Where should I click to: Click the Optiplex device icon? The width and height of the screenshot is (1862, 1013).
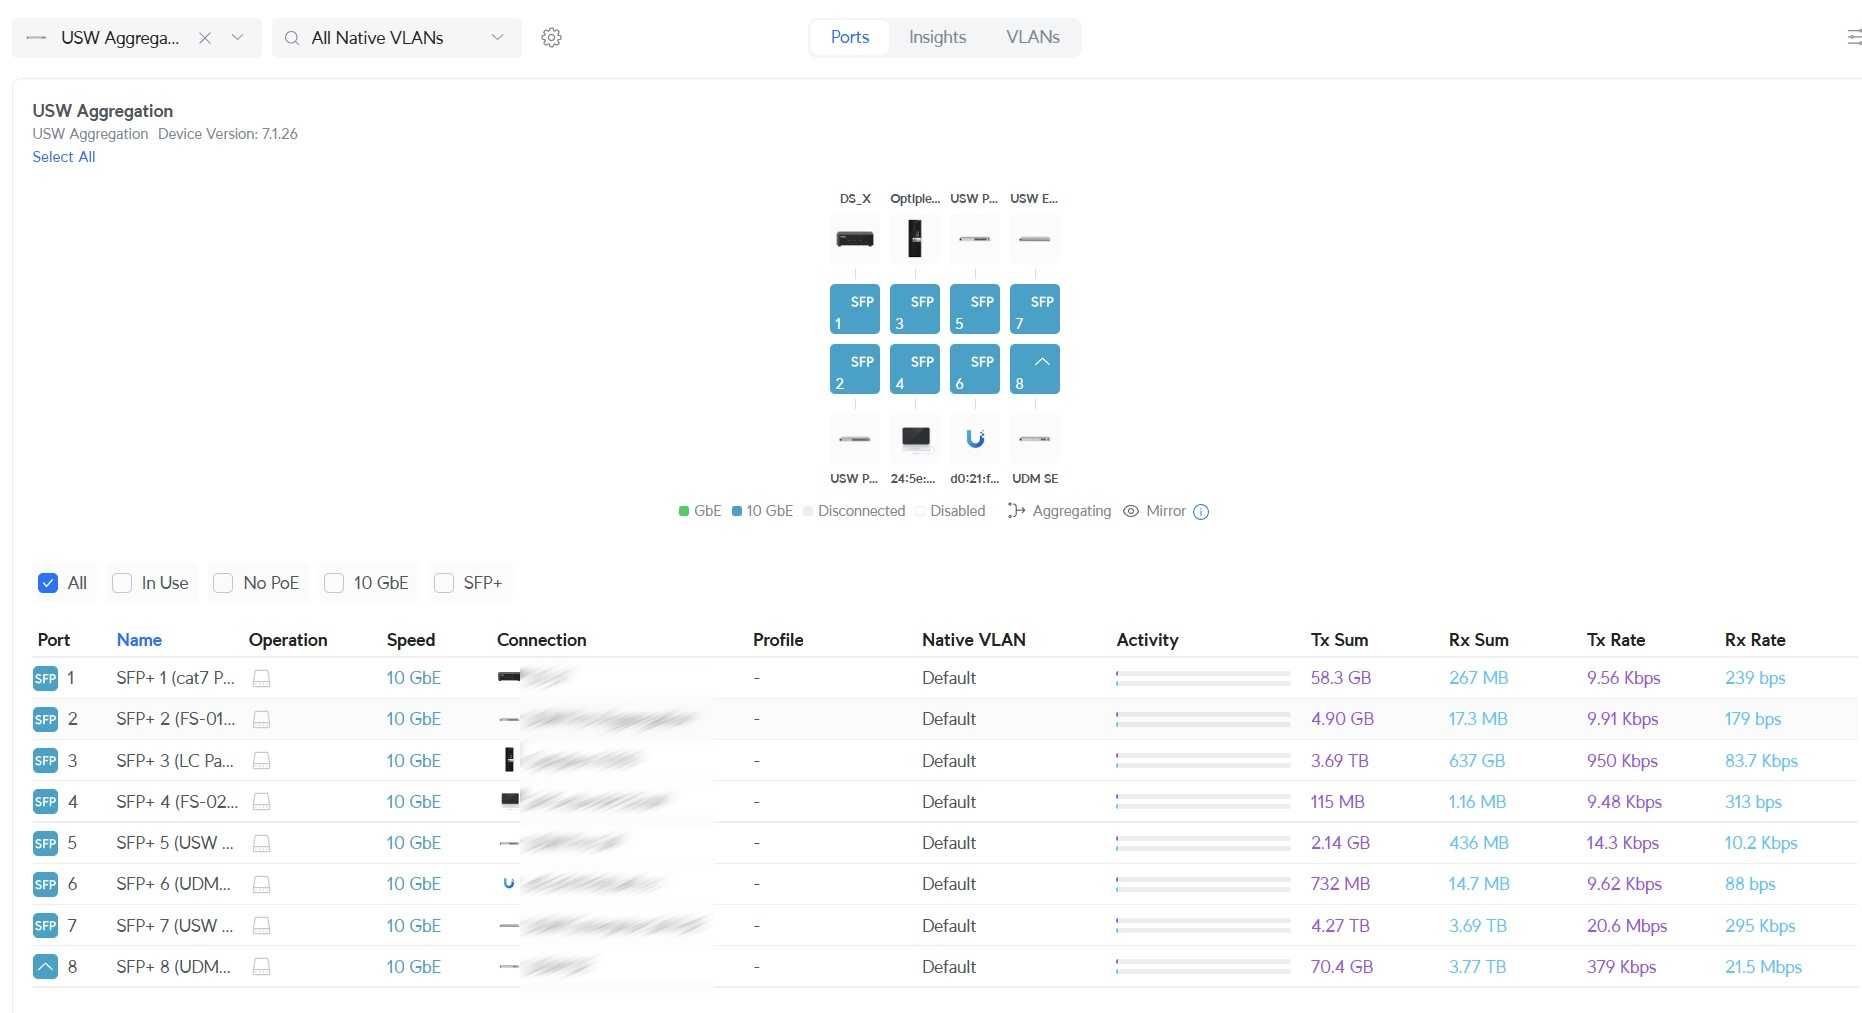(914, 239)
